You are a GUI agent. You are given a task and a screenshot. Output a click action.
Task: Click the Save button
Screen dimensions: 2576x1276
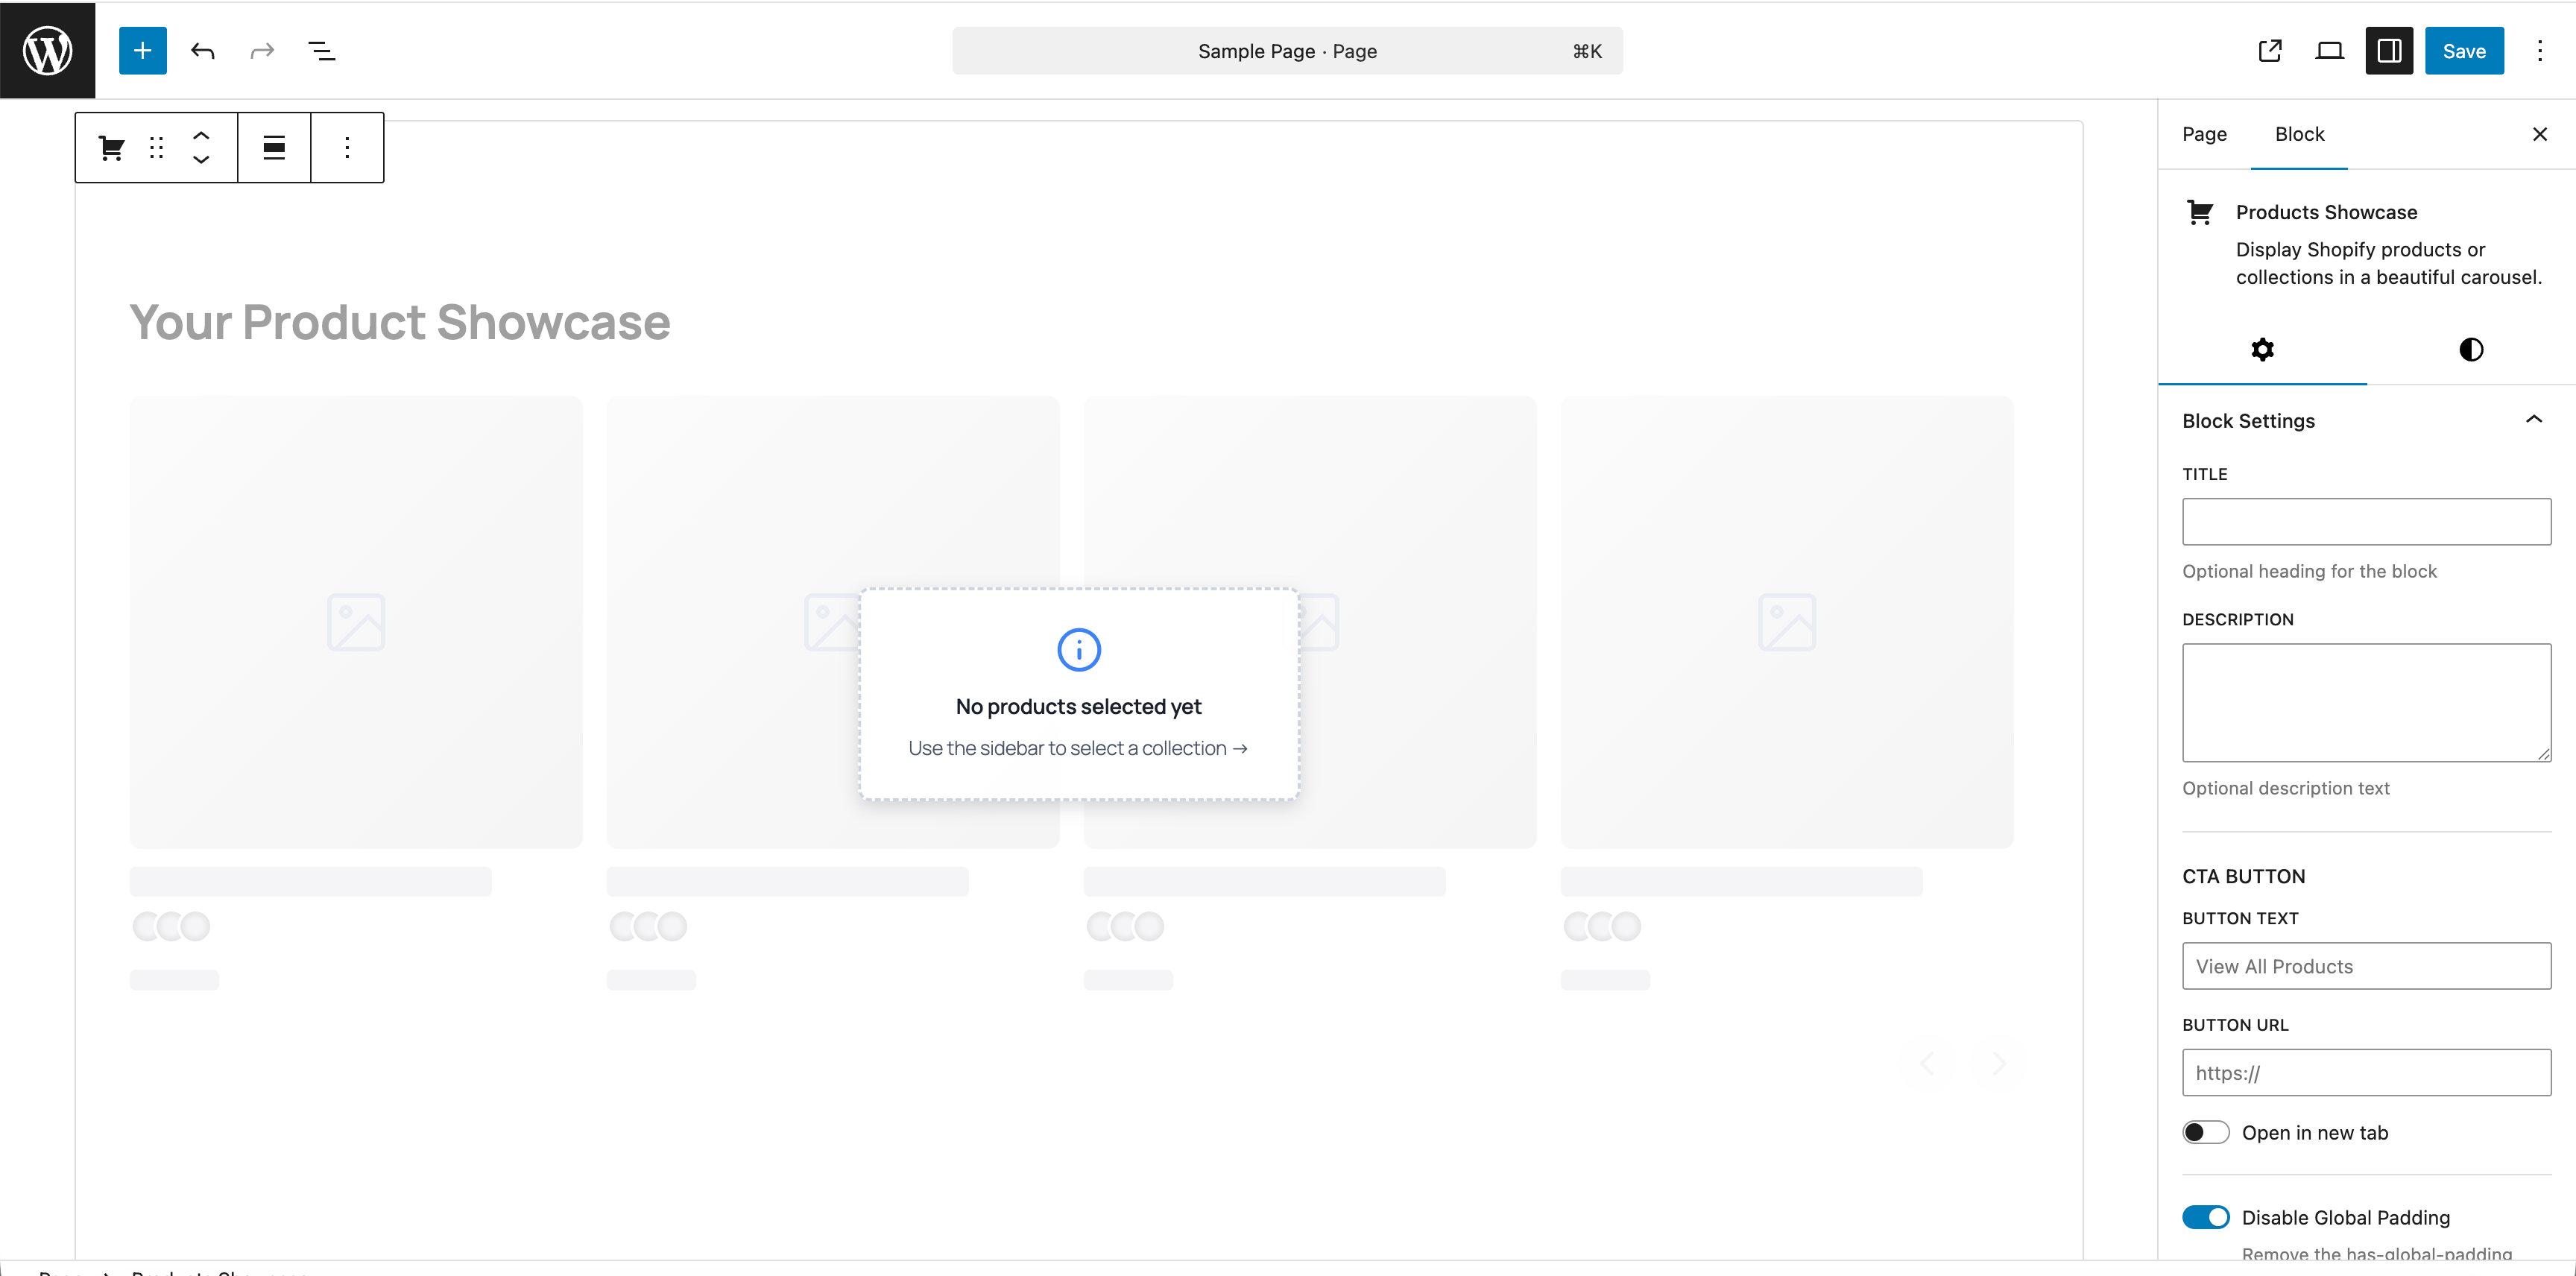point(2464,50)
